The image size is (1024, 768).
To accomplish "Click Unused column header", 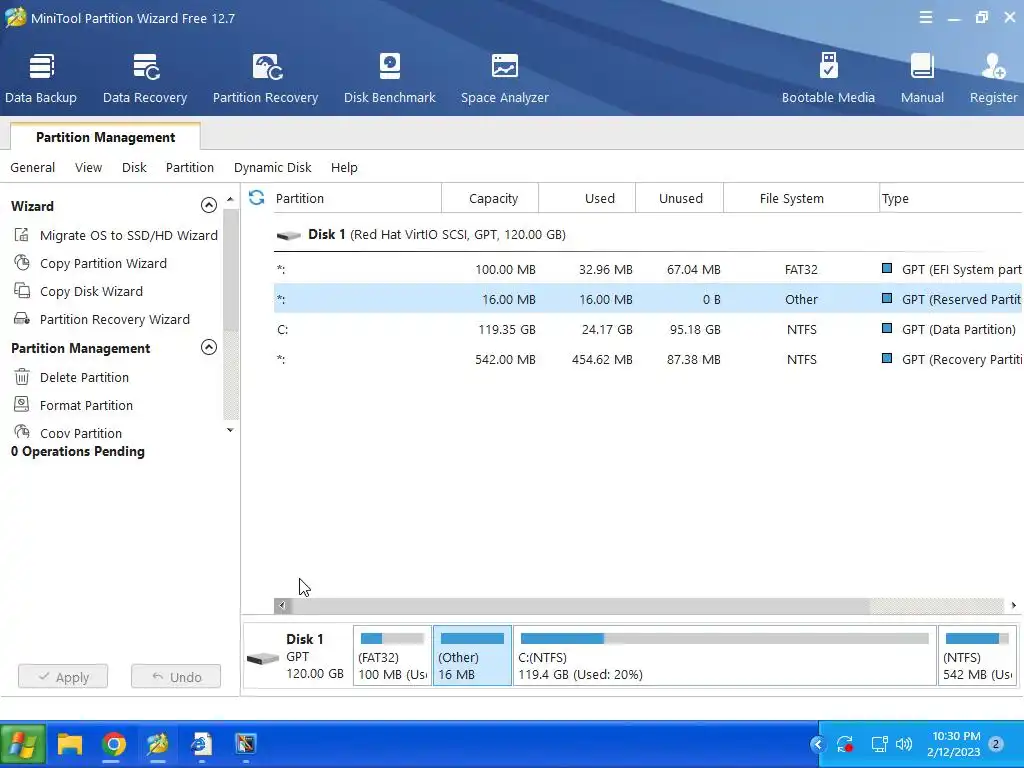I will click(x=680, y=198).
